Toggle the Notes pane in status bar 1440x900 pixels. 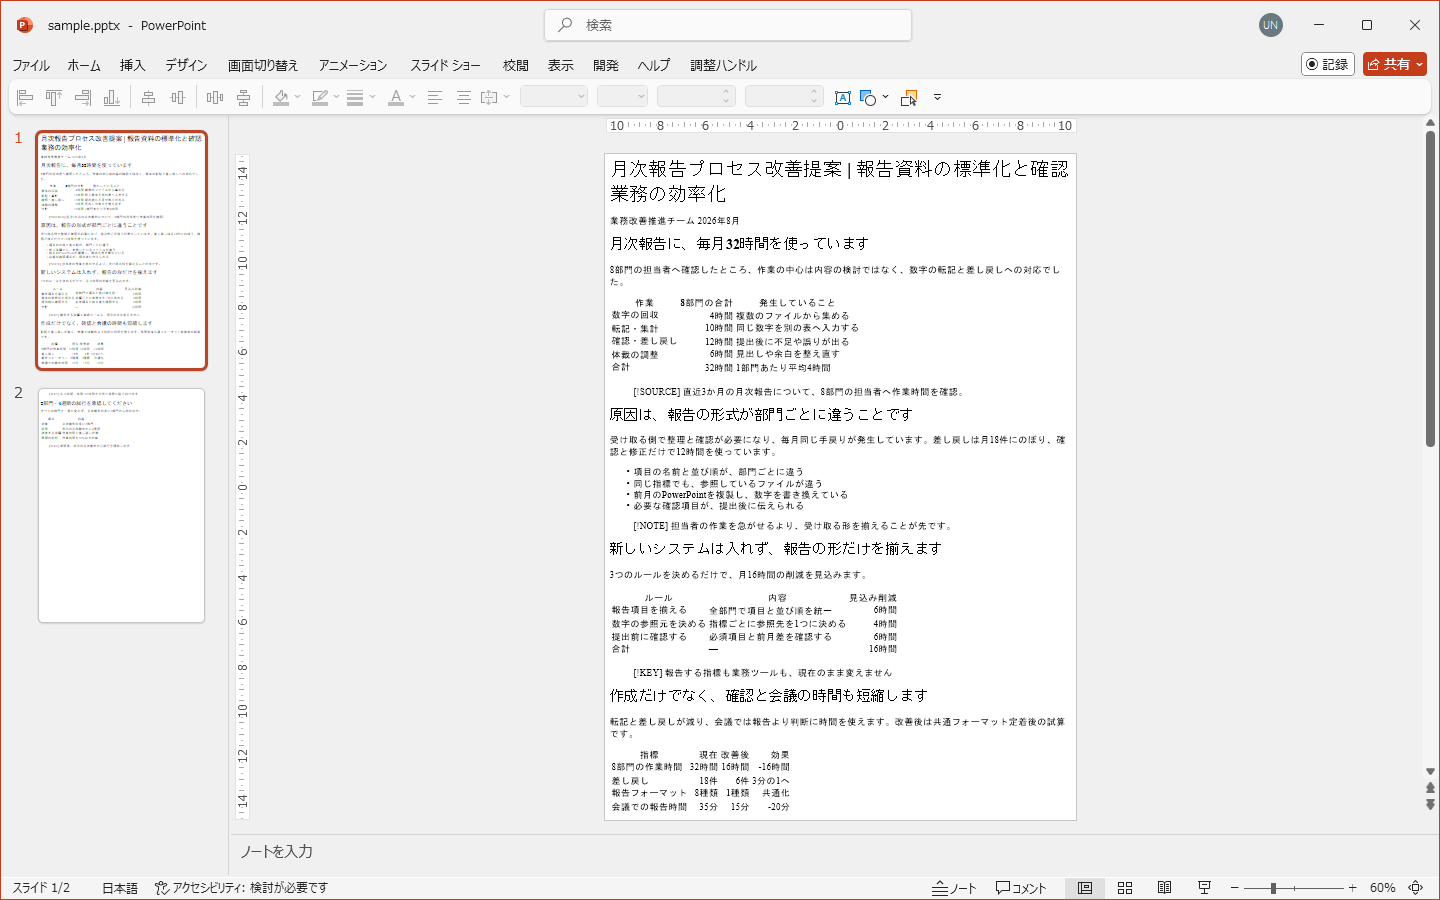point(954,888)
